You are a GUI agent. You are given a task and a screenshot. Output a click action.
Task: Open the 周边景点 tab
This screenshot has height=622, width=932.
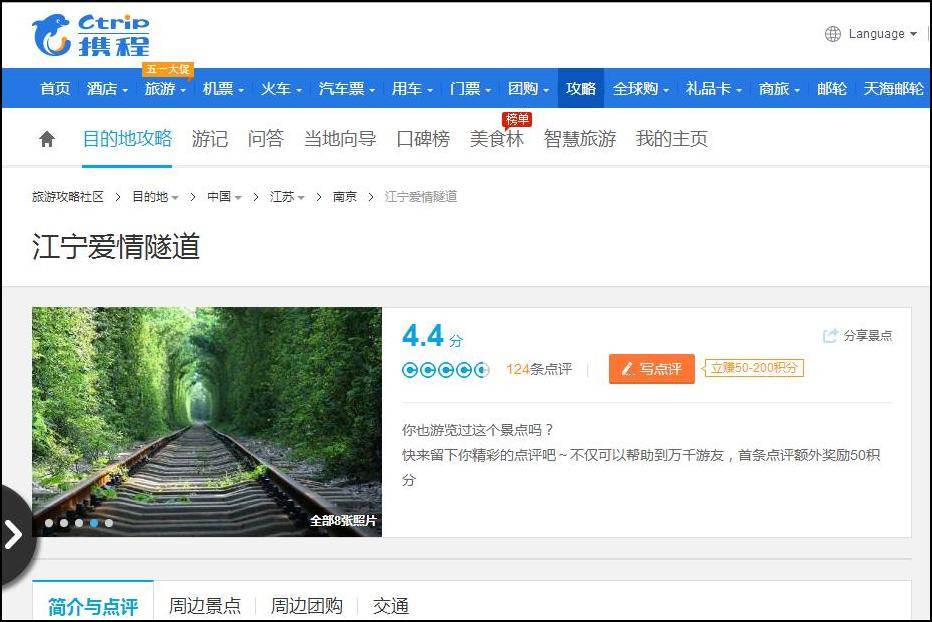(205, 606)
